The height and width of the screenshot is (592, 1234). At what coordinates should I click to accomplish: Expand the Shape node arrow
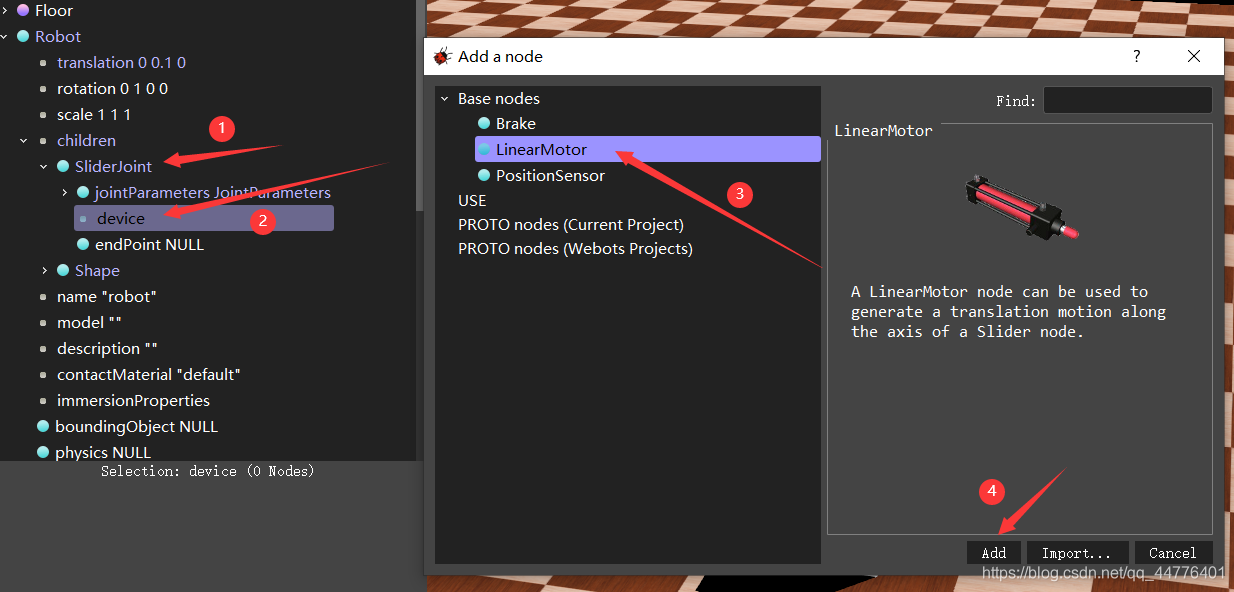click(x=44, y=270)
